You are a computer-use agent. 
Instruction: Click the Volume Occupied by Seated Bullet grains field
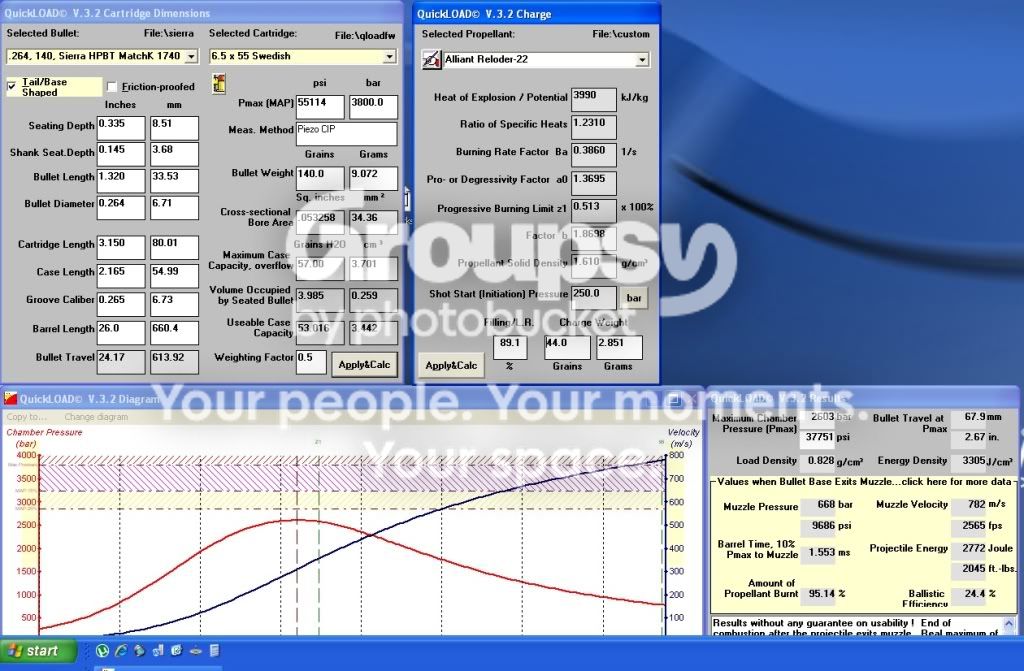pyautogui.click(x=320, y=300)
